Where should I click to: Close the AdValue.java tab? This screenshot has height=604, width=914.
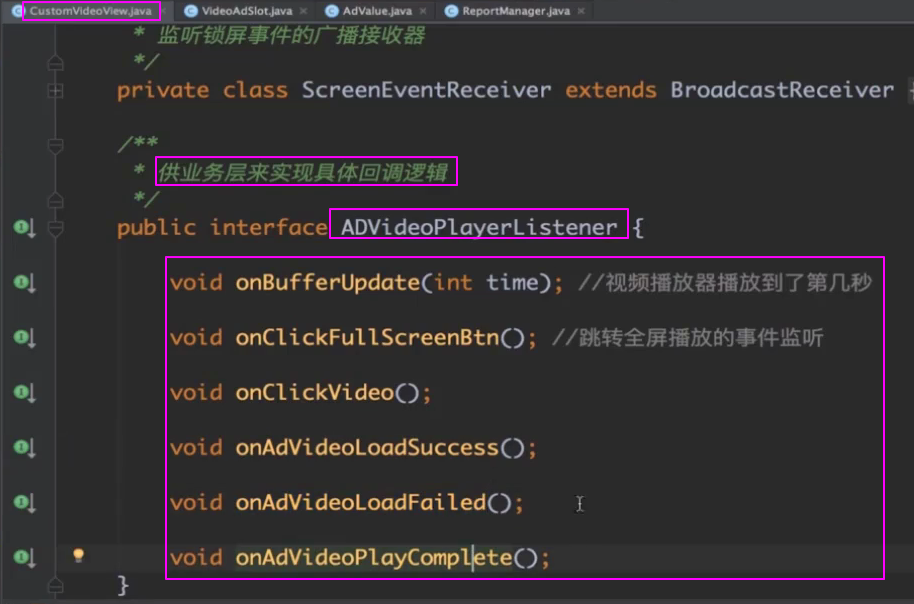coord(423,11)
